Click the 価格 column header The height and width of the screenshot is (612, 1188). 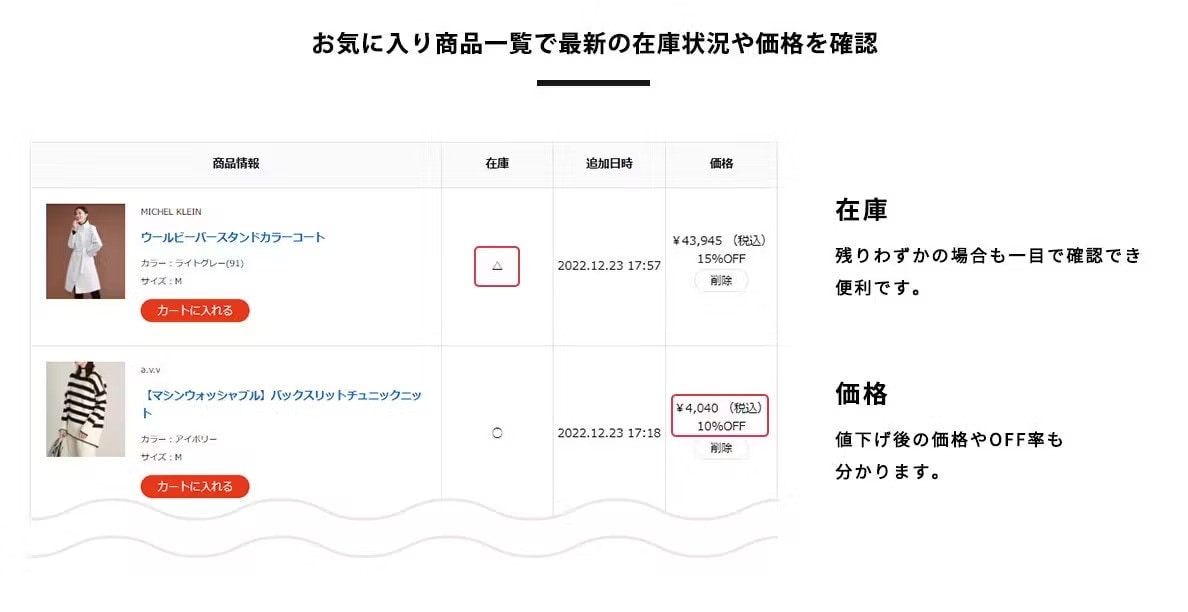click(x=721, y=164)
